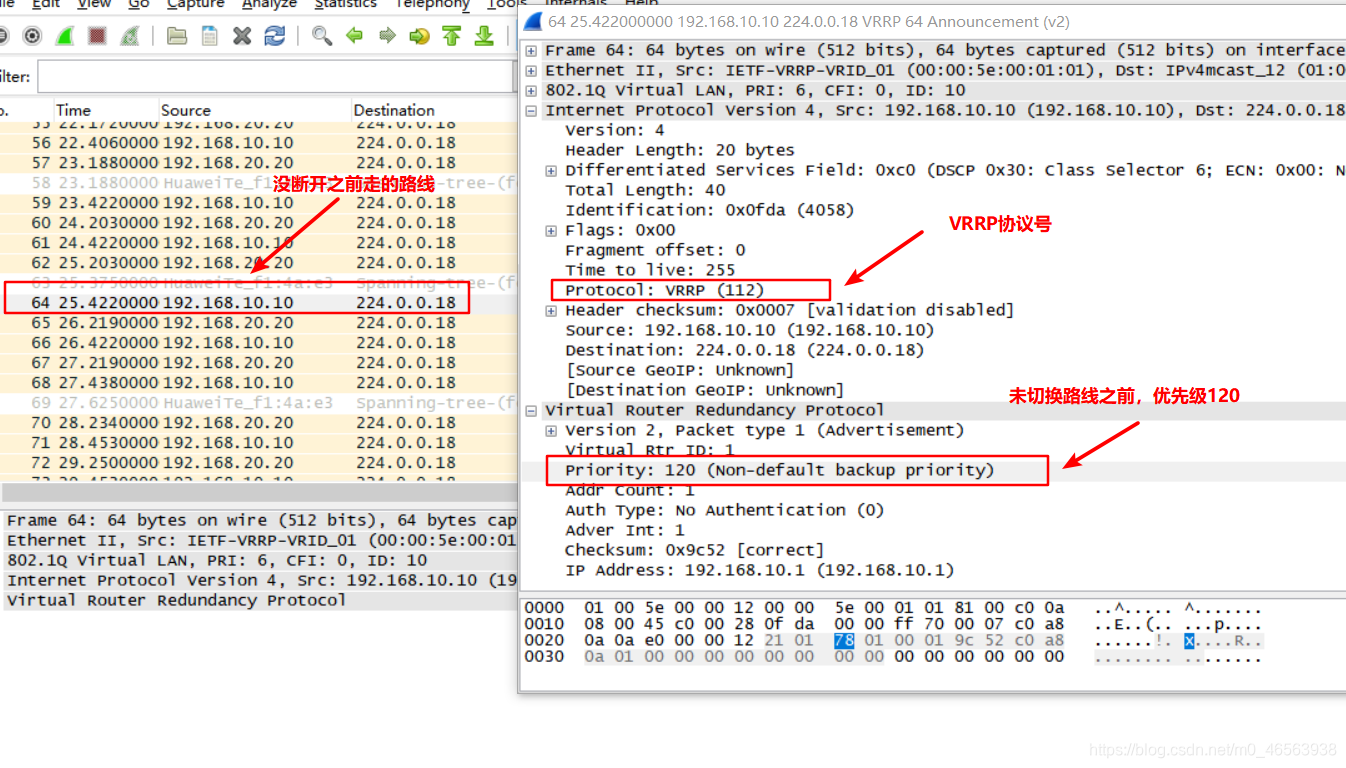Find a packet (magnifier icon)
Screen dimensions: 1346x768
tap(322, 36)
